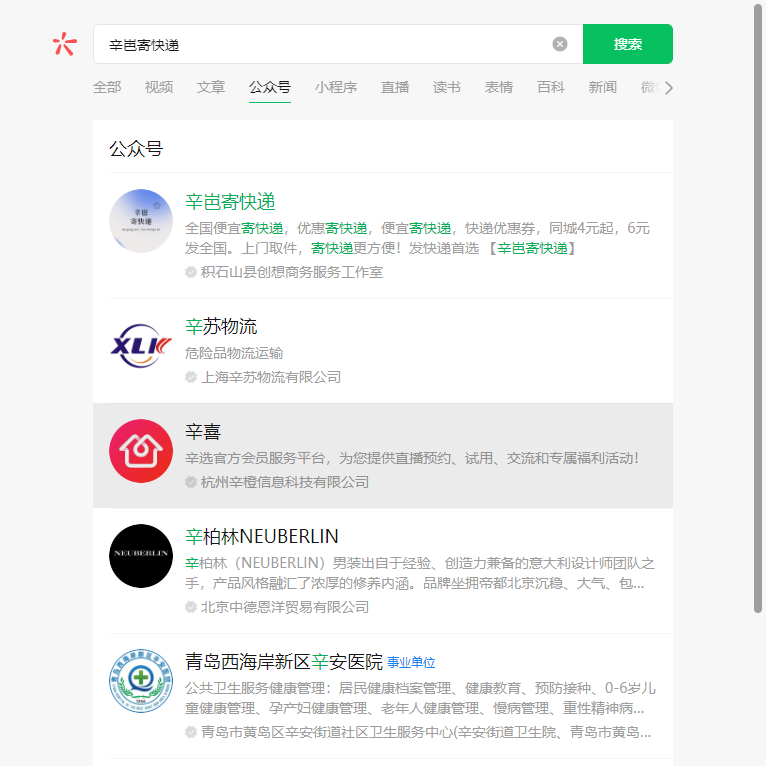The width and height of the screenshot is (766, 766).
Task: Click the green 搜索 button
Action: [628, 44]
